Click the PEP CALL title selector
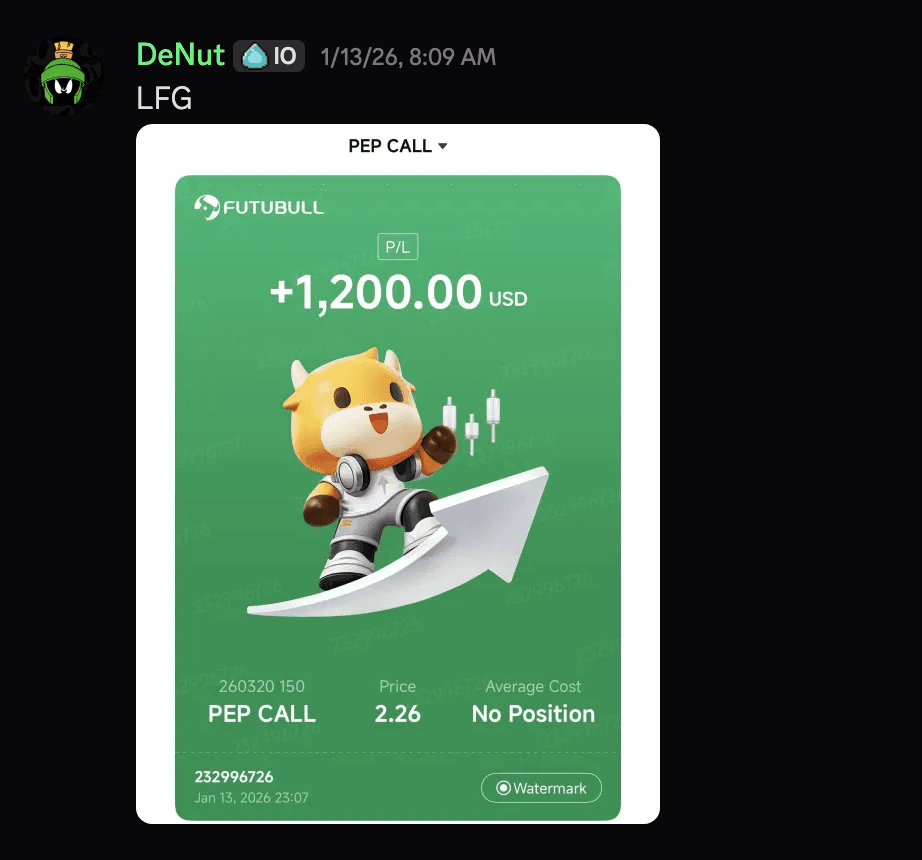 click(x=397, y=146)
